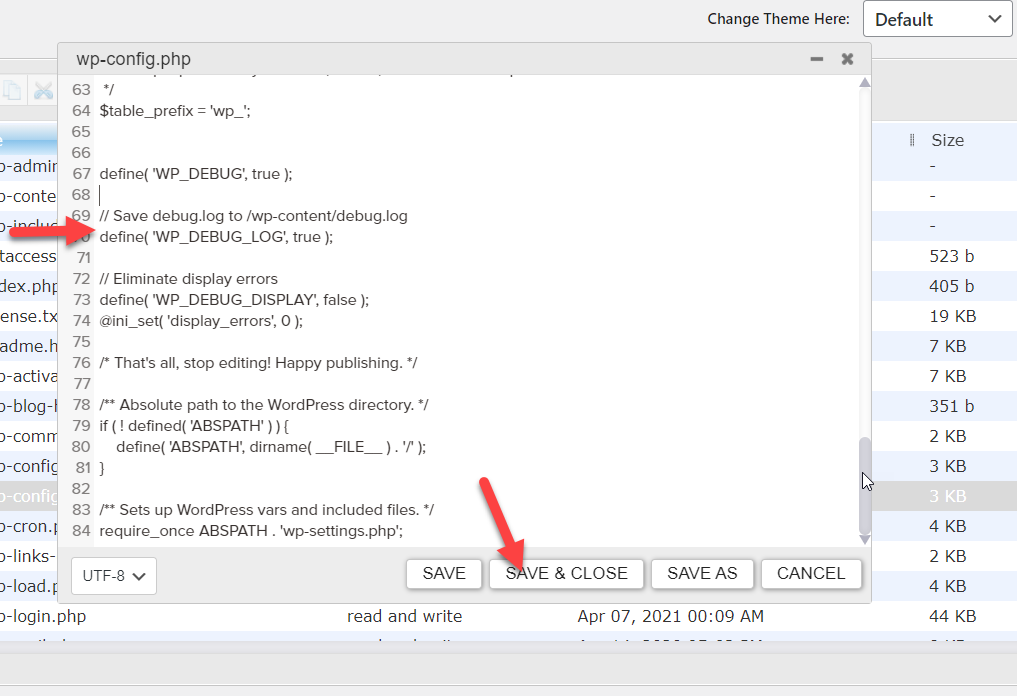Click the define ABSPATH dirname line
The height and width of the screenshot is (696, 1017).
(x=271, y=447)
